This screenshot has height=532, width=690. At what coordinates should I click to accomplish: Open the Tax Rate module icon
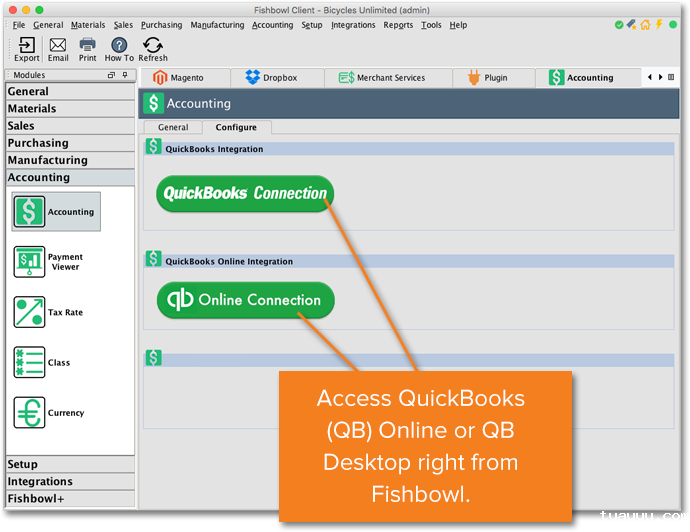[x=30, y=312]
